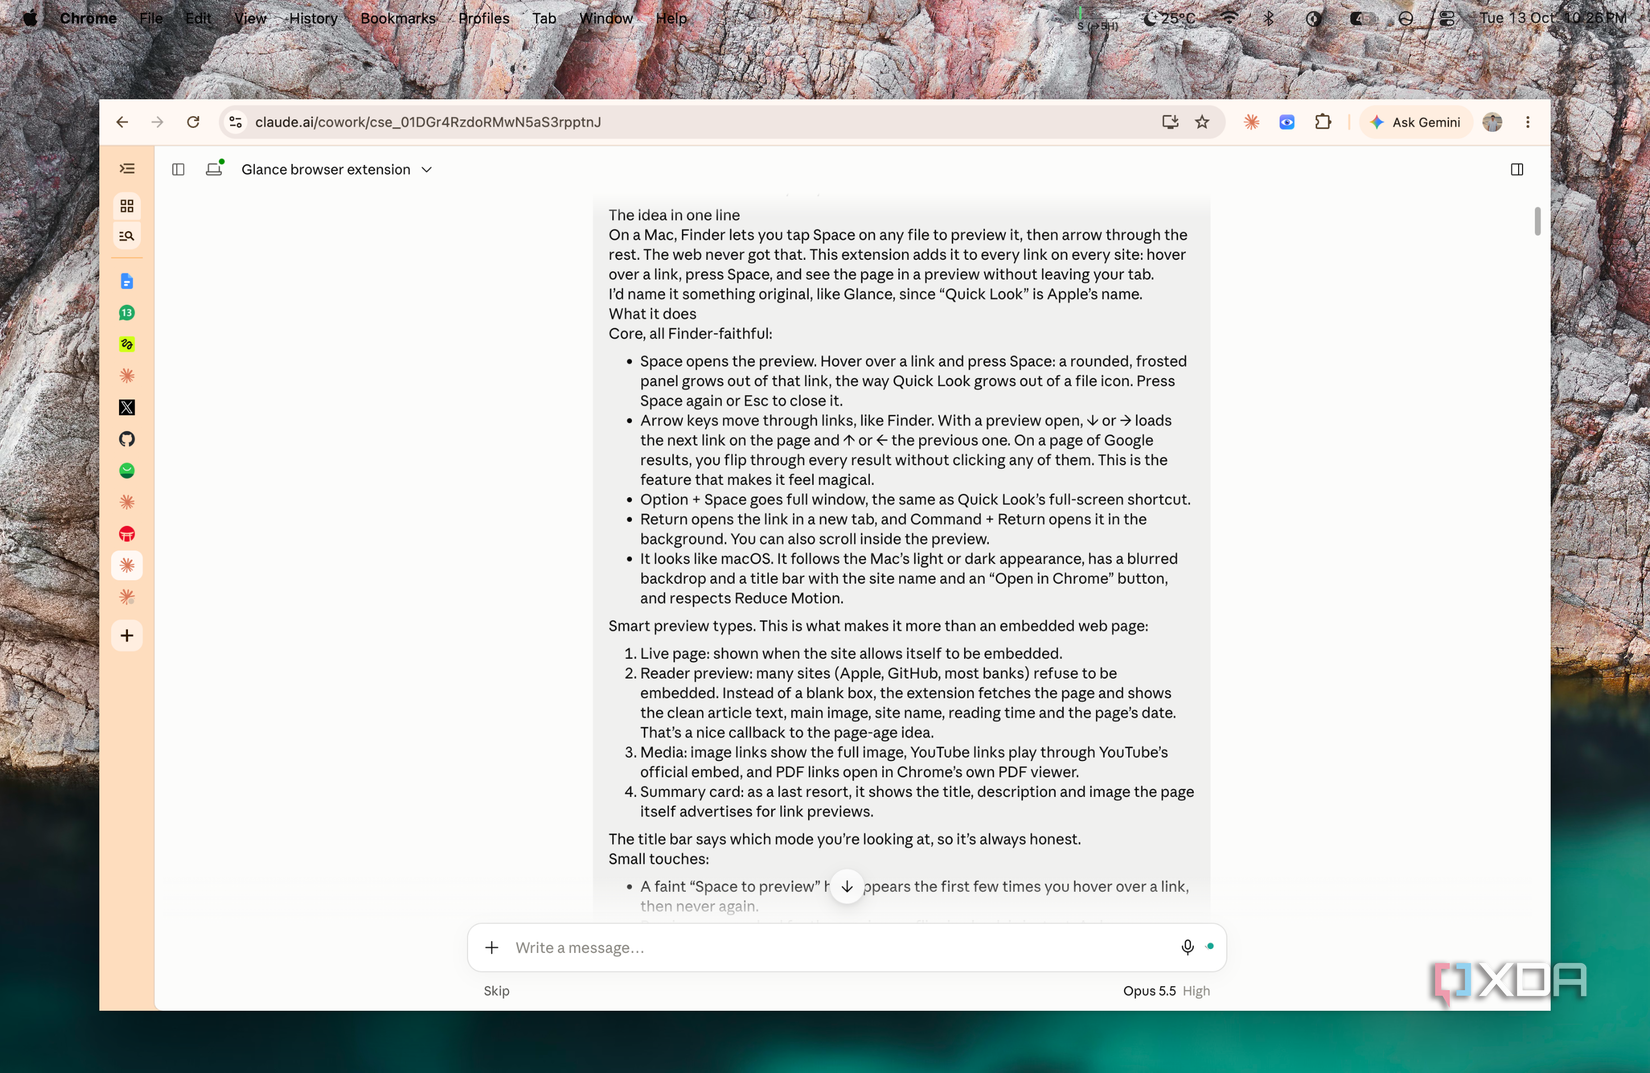Click the Claude extension icon in Chrome toolbar
This screenshot has height=1073, width=1650.
pyautogui.click(x=1251, y=122)
